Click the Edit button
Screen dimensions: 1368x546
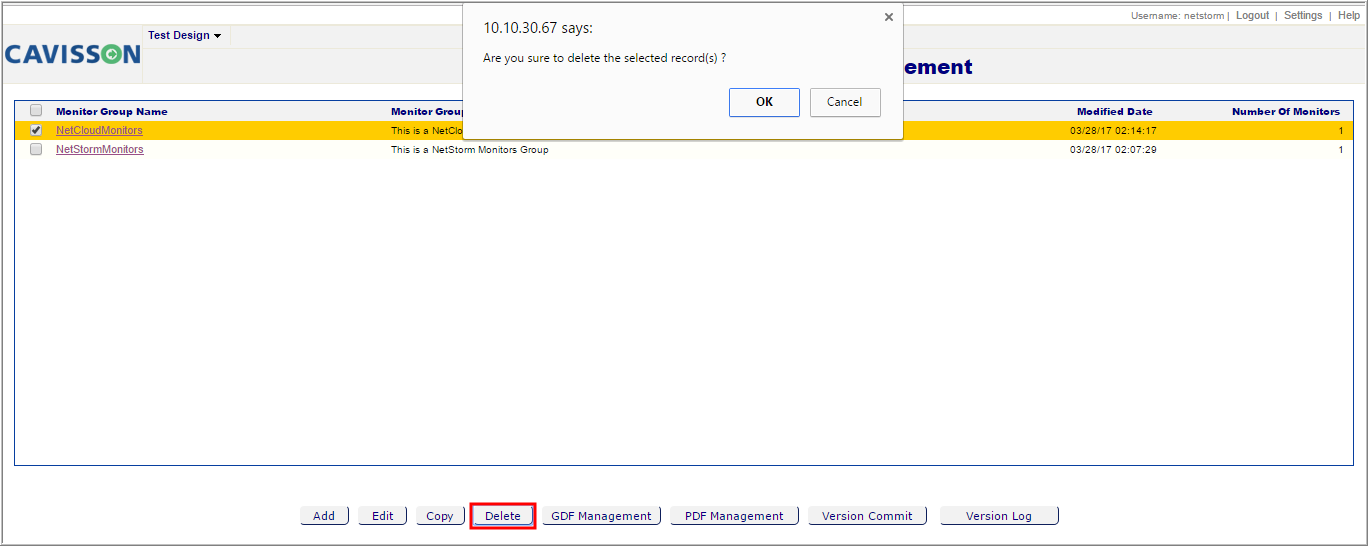click(383, 516)
